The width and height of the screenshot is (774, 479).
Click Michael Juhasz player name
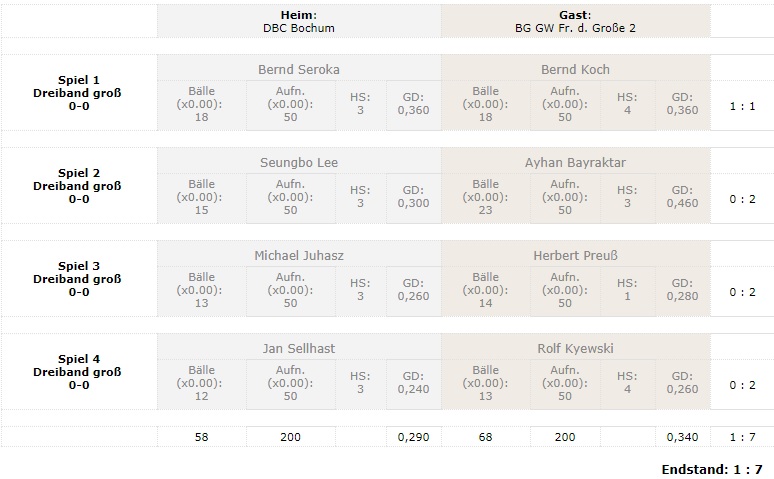(x=299, y=255)
